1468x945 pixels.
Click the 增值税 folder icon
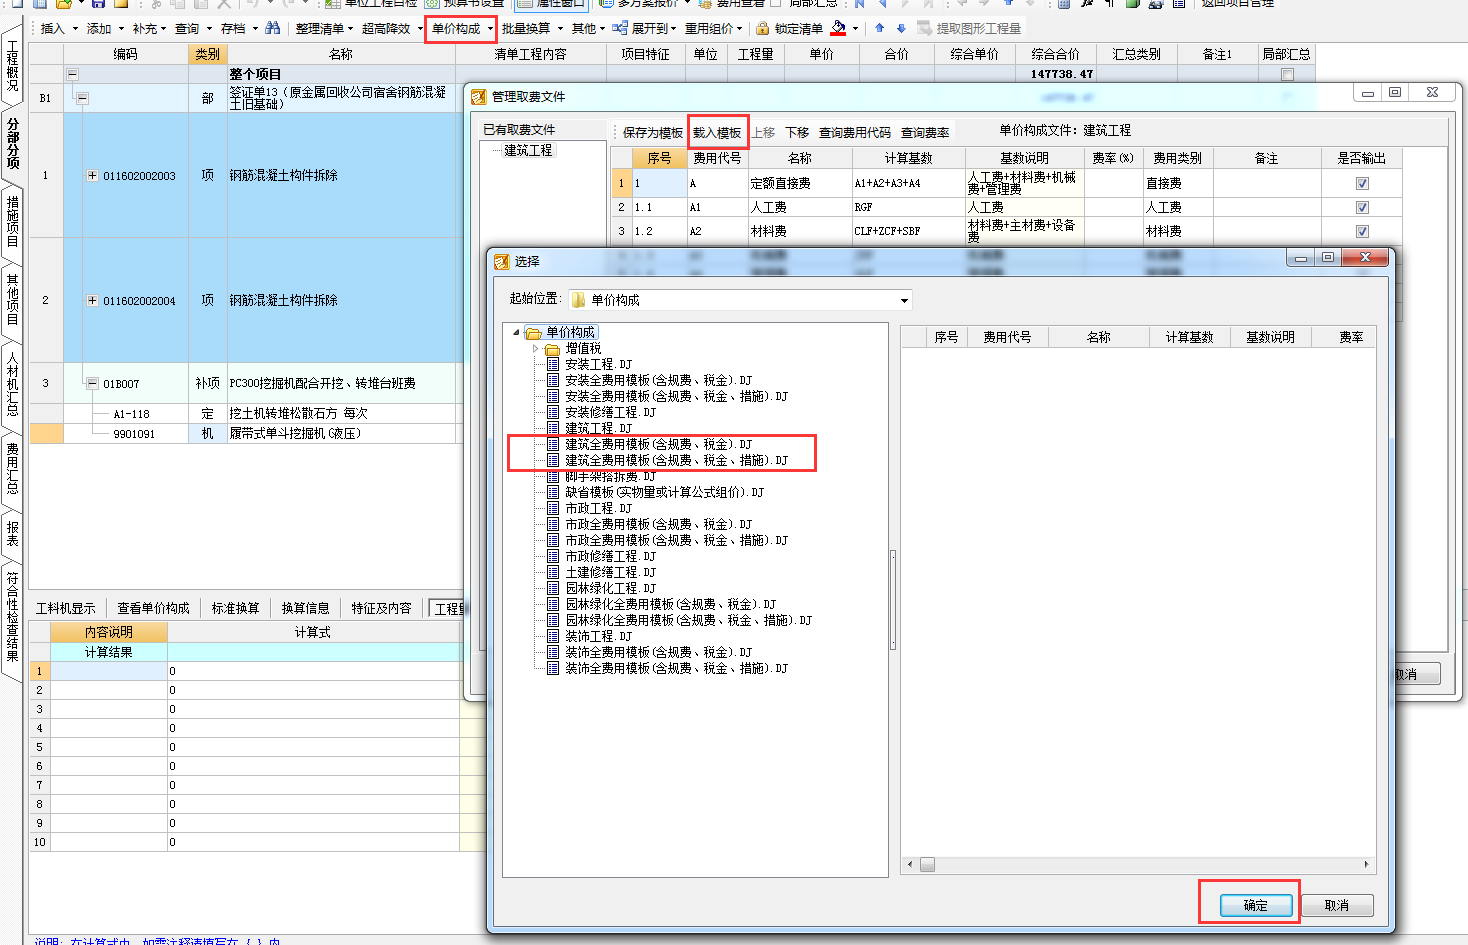pos(553,348)
